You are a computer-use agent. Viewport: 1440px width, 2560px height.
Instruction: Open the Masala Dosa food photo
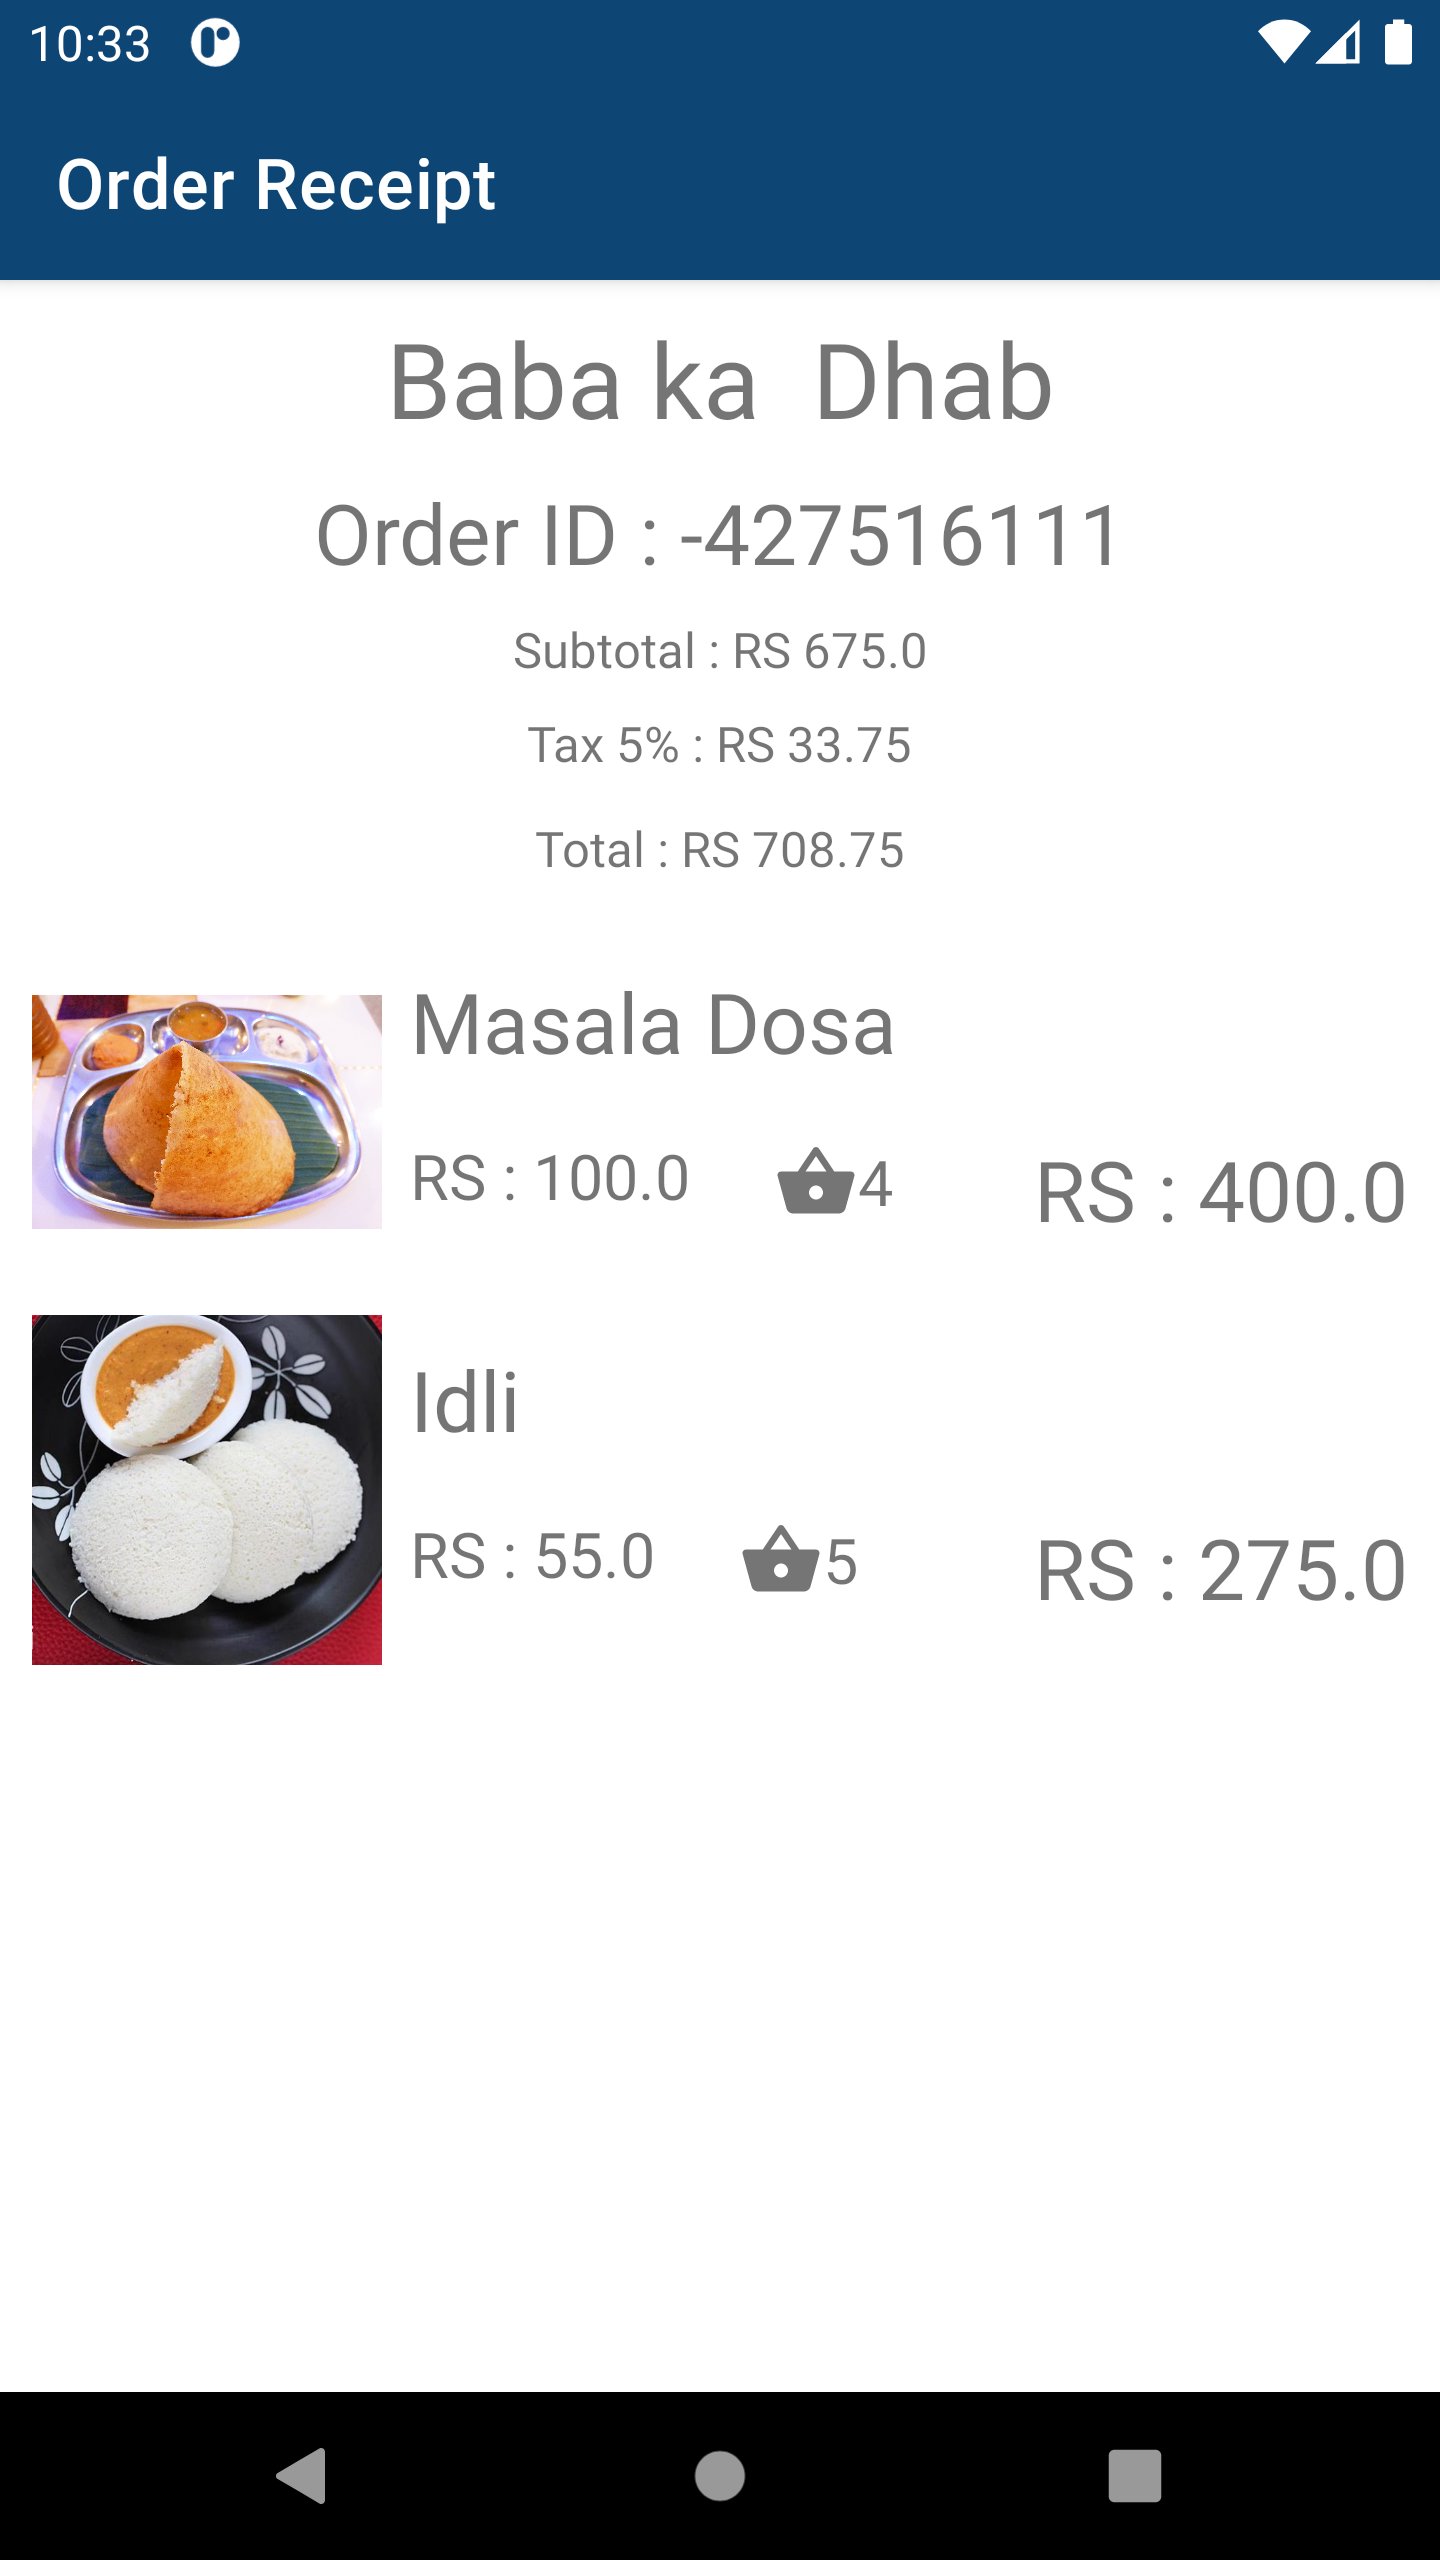click(x=207, y=1111)
